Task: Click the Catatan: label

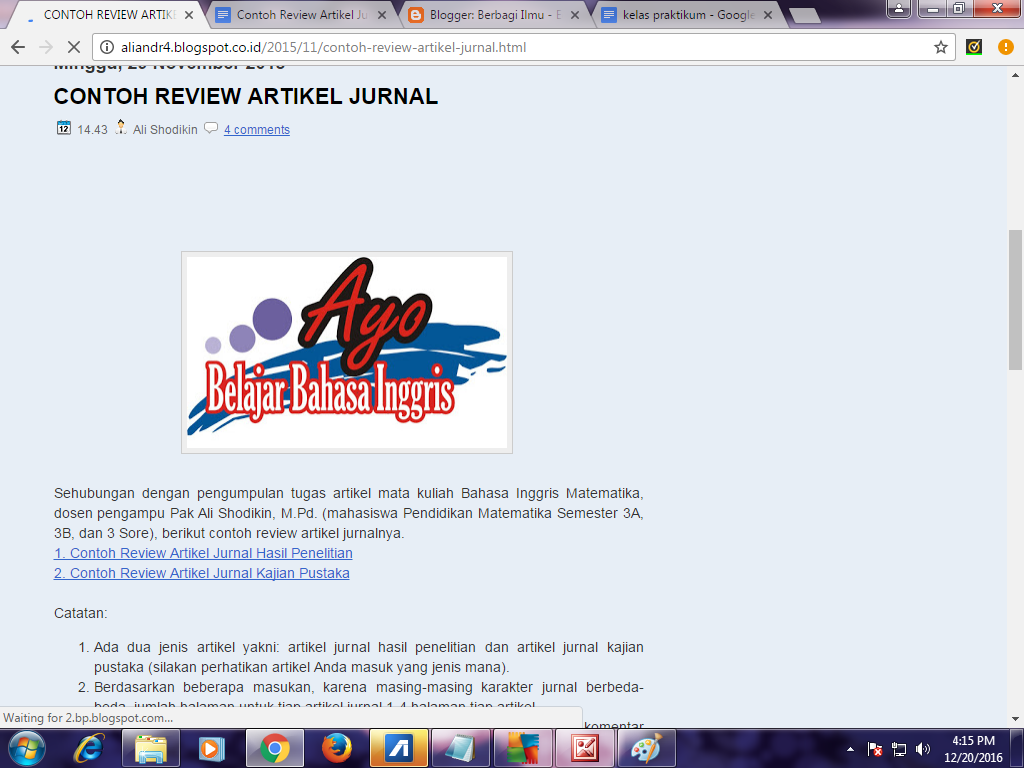Action: [80, 613]
